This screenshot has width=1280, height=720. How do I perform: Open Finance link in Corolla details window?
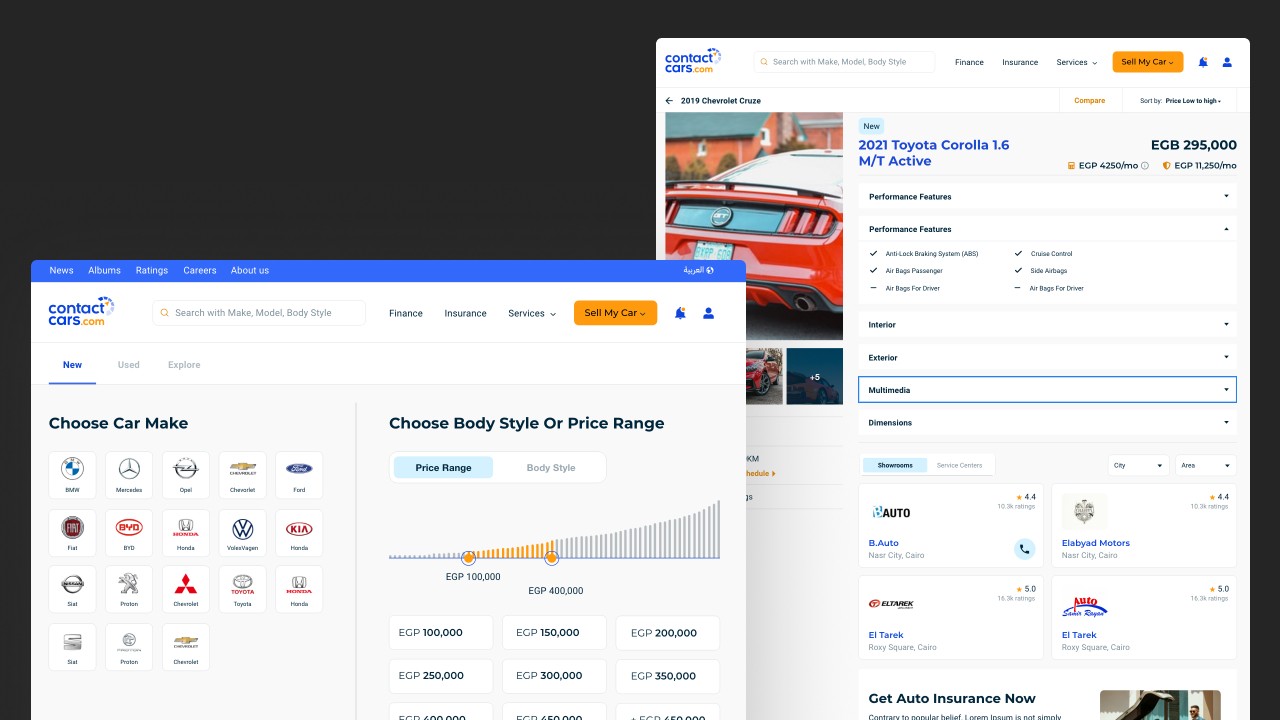[x=969, y=62]
